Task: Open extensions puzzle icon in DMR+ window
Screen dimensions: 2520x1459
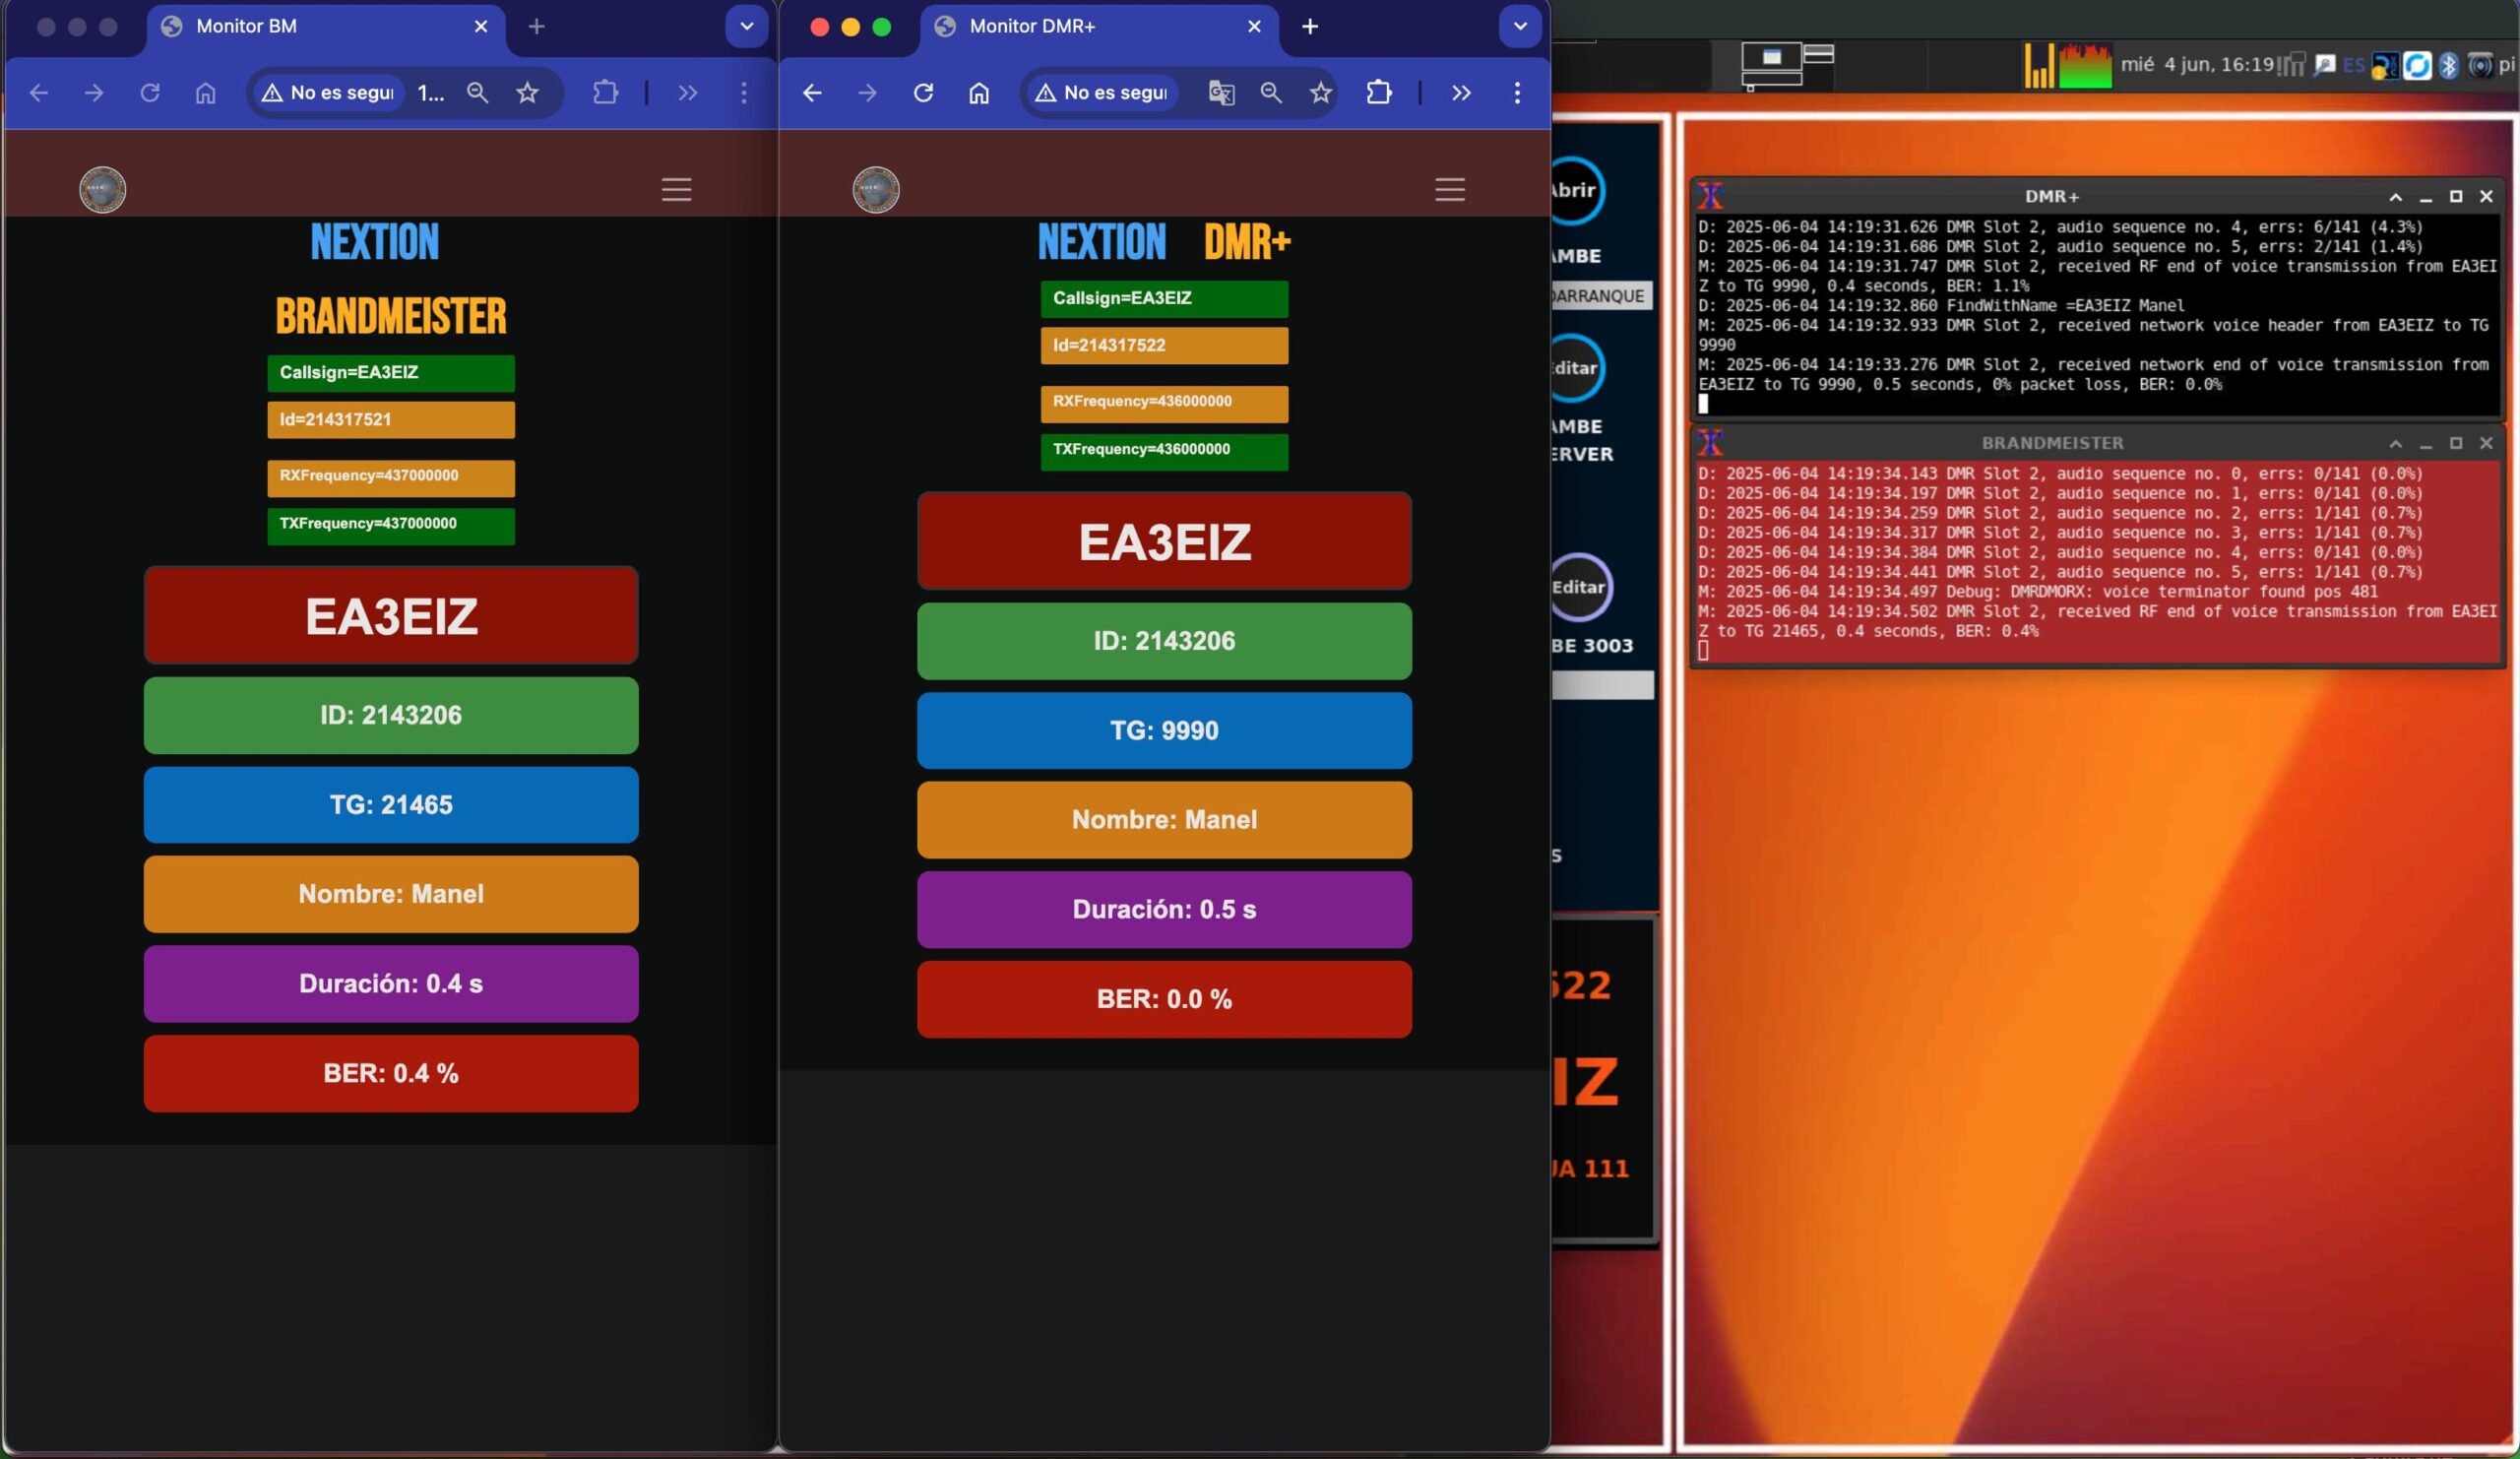Action: (1379, 93)
